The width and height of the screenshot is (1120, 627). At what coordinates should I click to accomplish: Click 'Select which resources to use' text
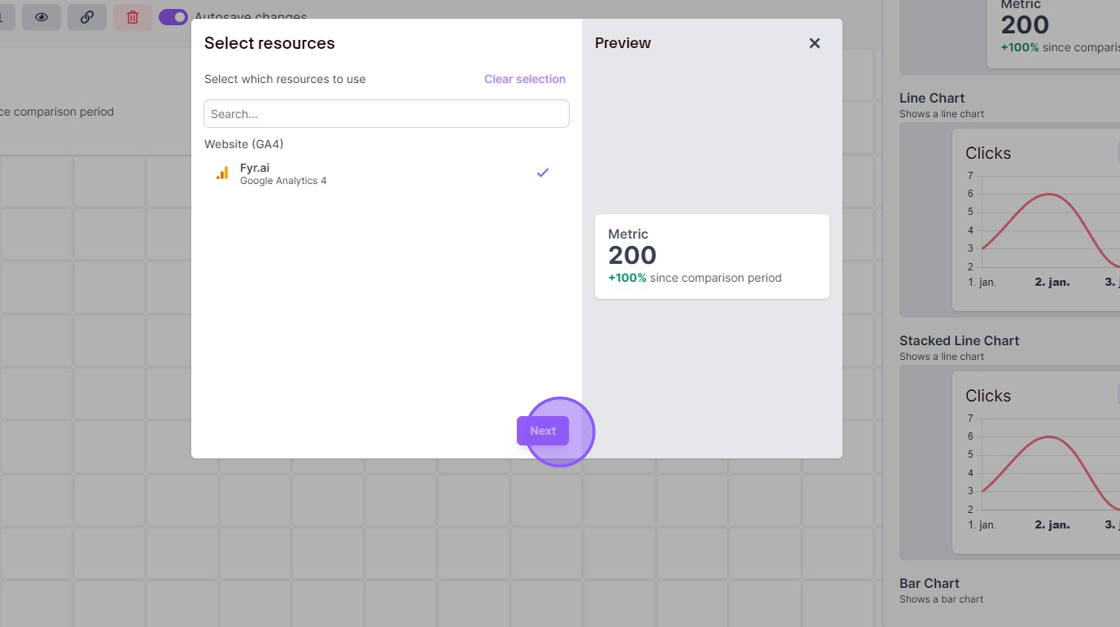pyautogui.click(x=285, y=79)
